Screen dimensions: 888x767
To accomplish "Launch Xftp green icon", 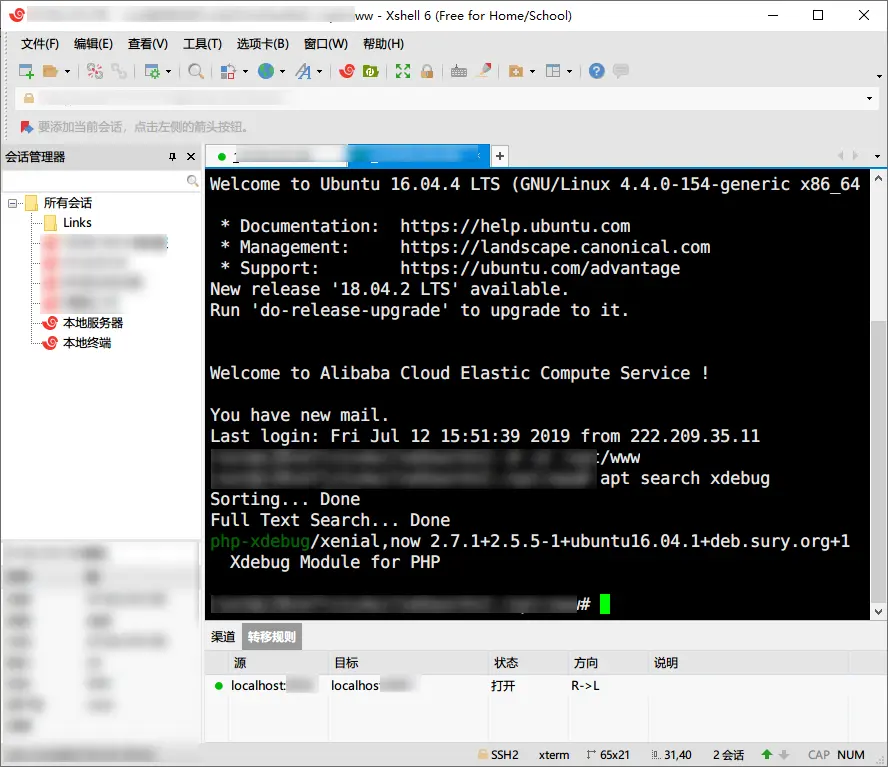I will pos(370,71).
